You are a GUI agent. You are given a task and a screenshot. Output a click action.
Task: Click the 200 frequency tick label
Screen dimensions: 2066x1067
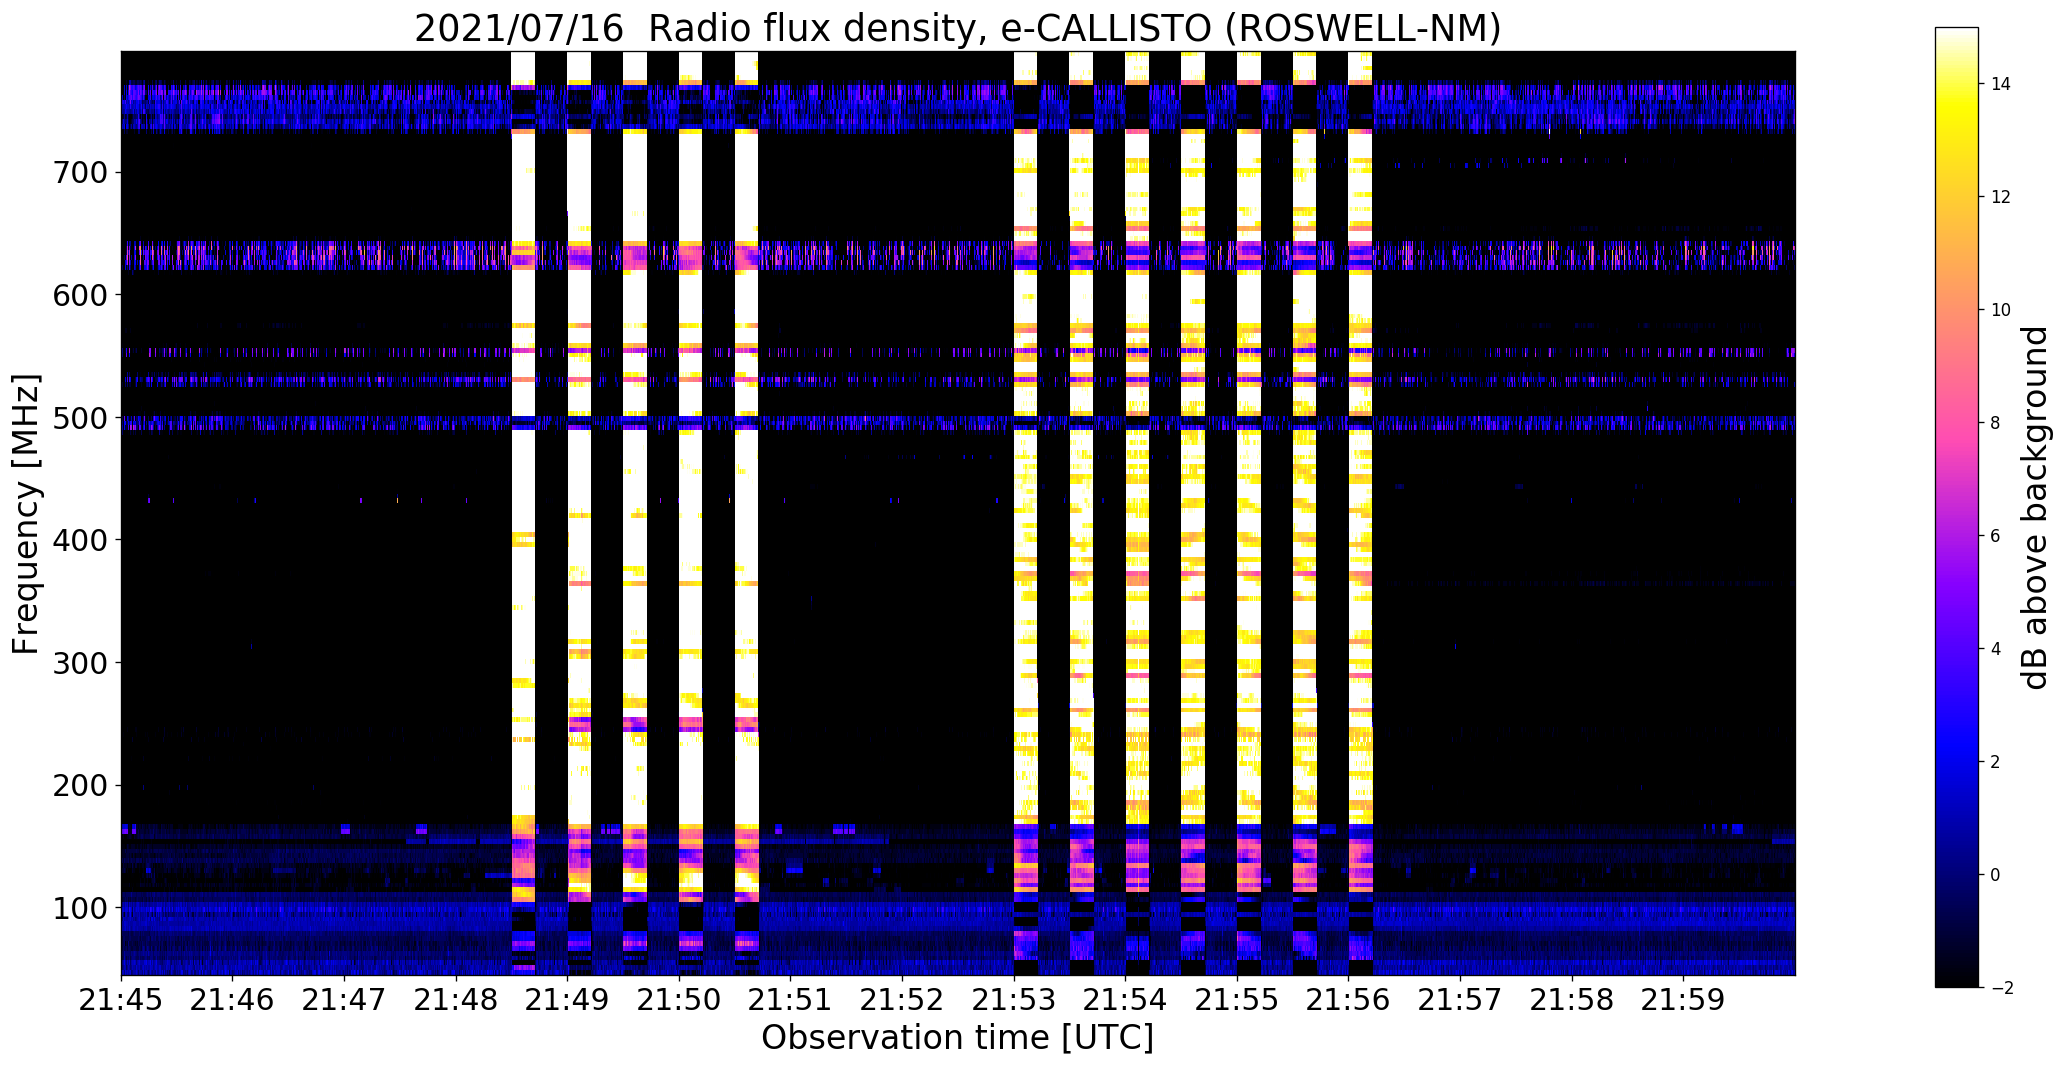pos(79,786)
